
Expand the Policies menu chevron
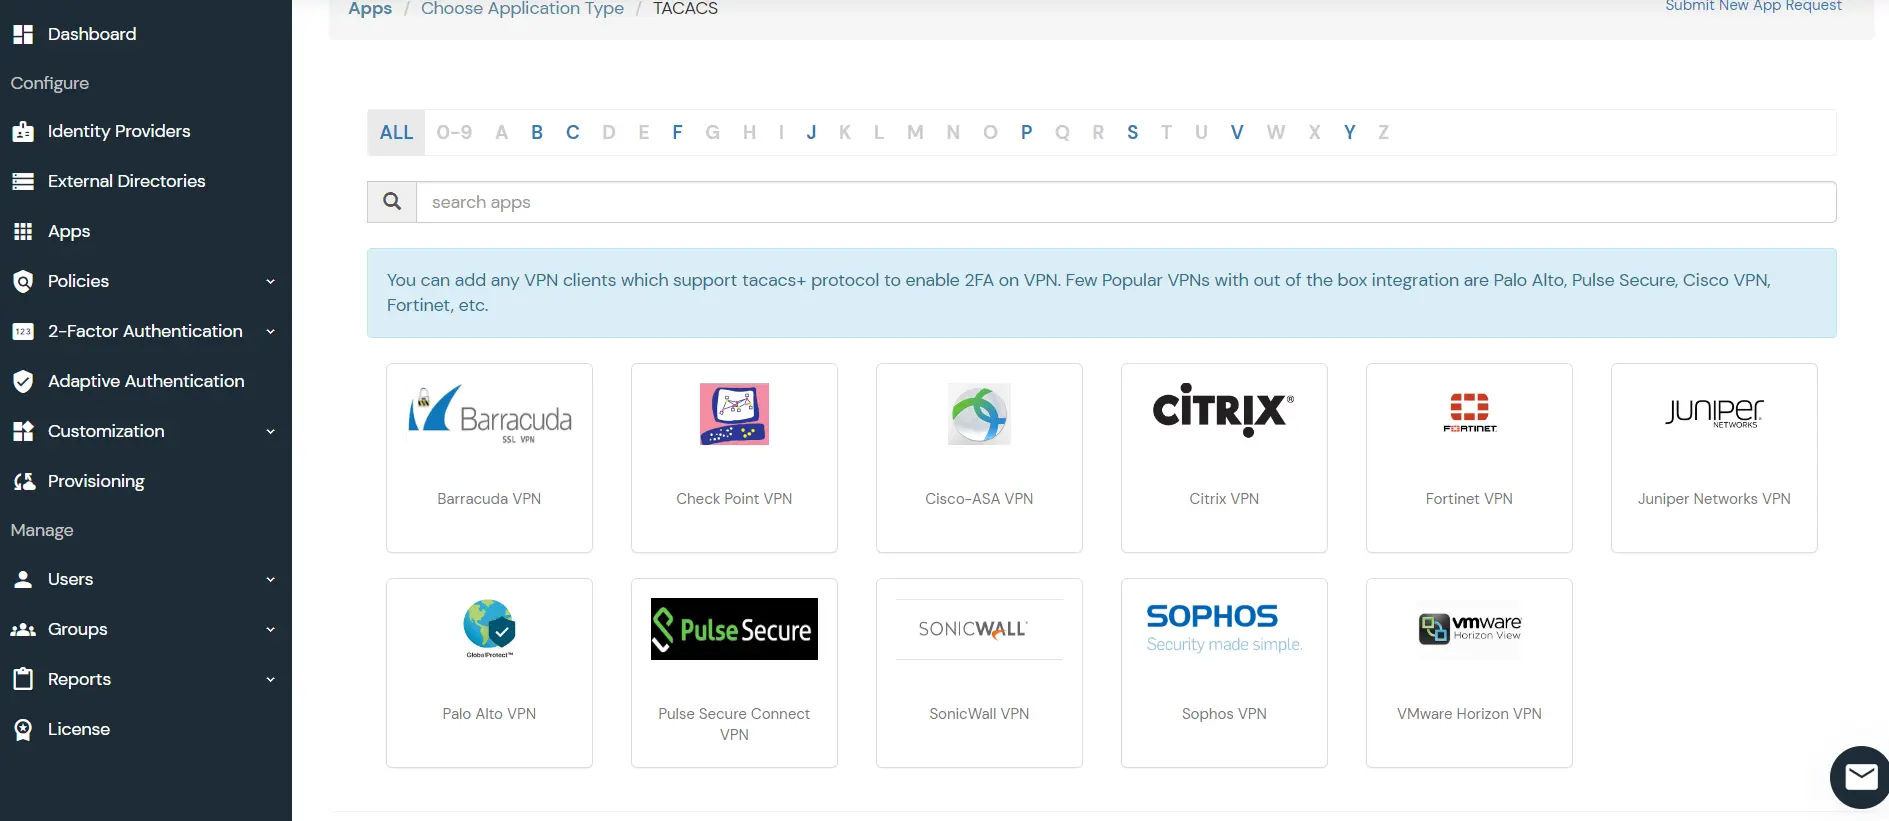click(x=270, y=282)
